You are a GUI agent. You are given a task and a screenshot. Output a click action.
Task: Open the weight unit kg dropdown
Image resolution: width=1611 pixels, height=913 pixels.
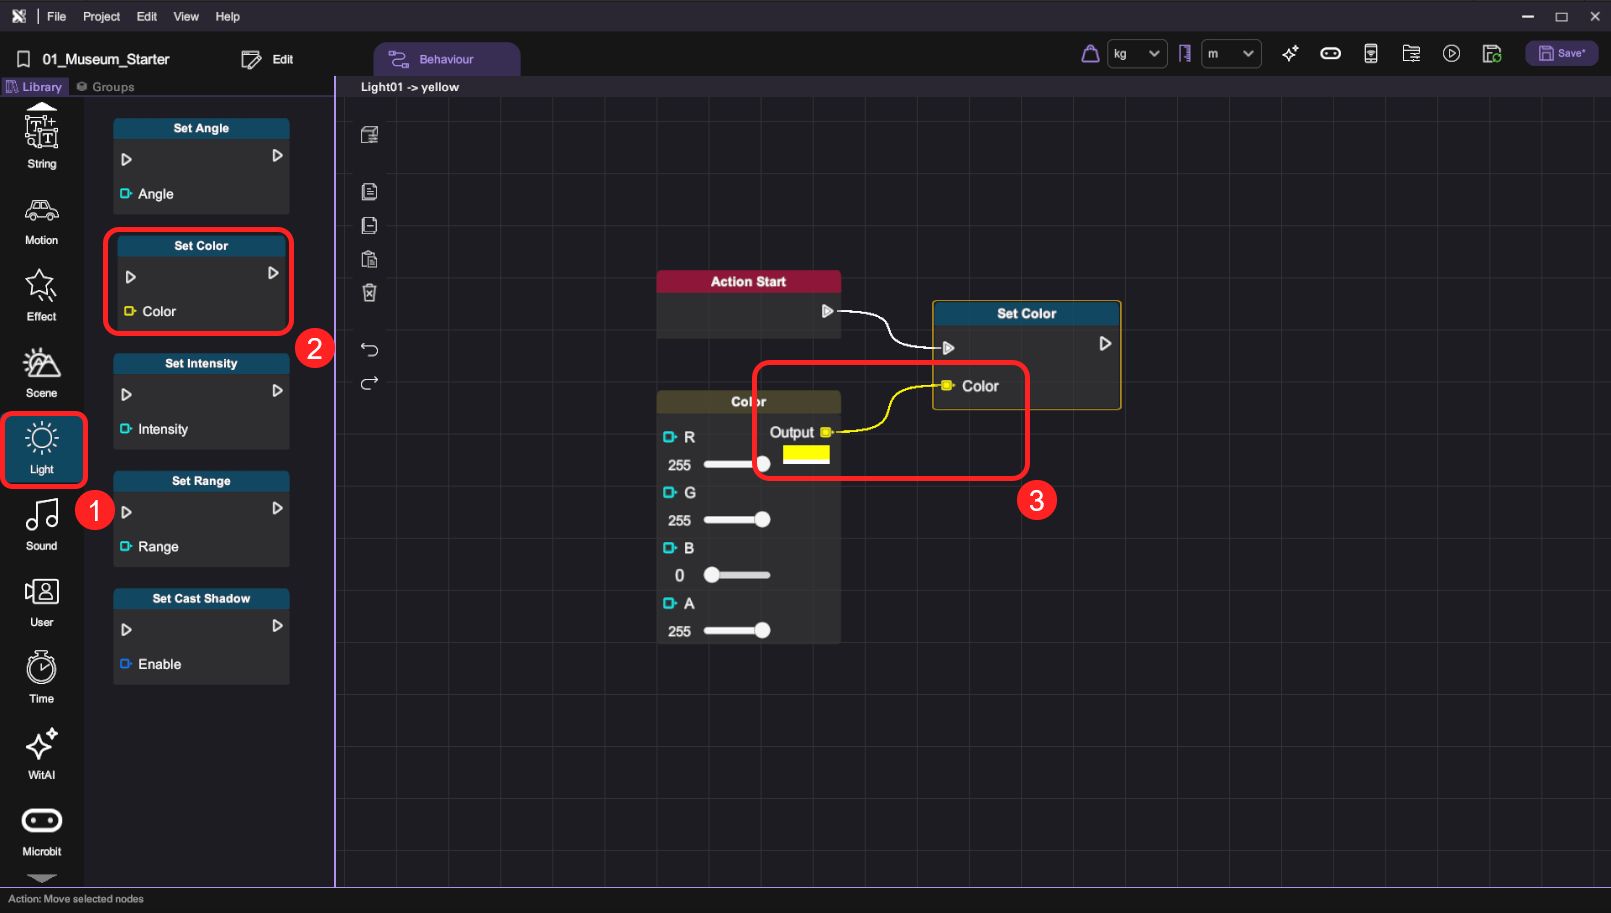[x=1136, y=54]
